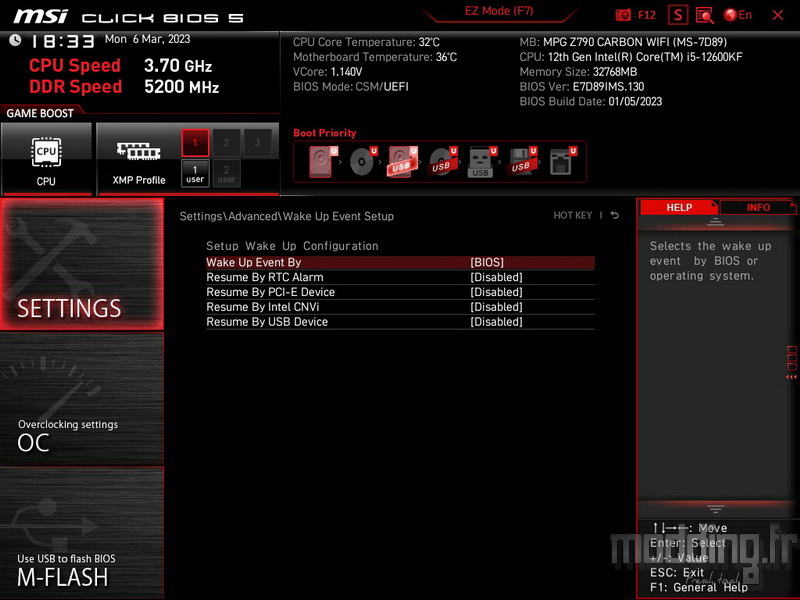The height and width of the screenshot is (600, 800).
Task: Click the right edge panel expand arrows
Action: coord(791,377)
